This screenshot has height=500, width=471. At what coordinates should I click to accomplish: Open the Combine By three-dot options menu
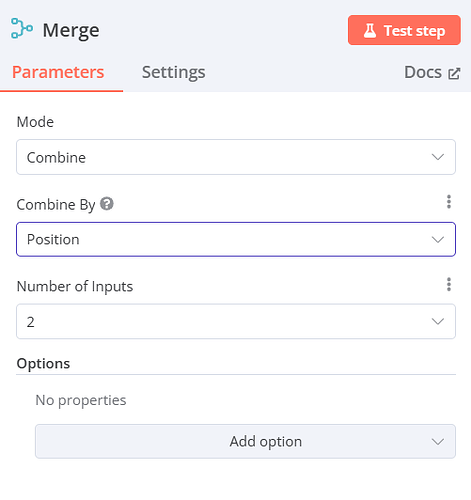pos(449,202)
